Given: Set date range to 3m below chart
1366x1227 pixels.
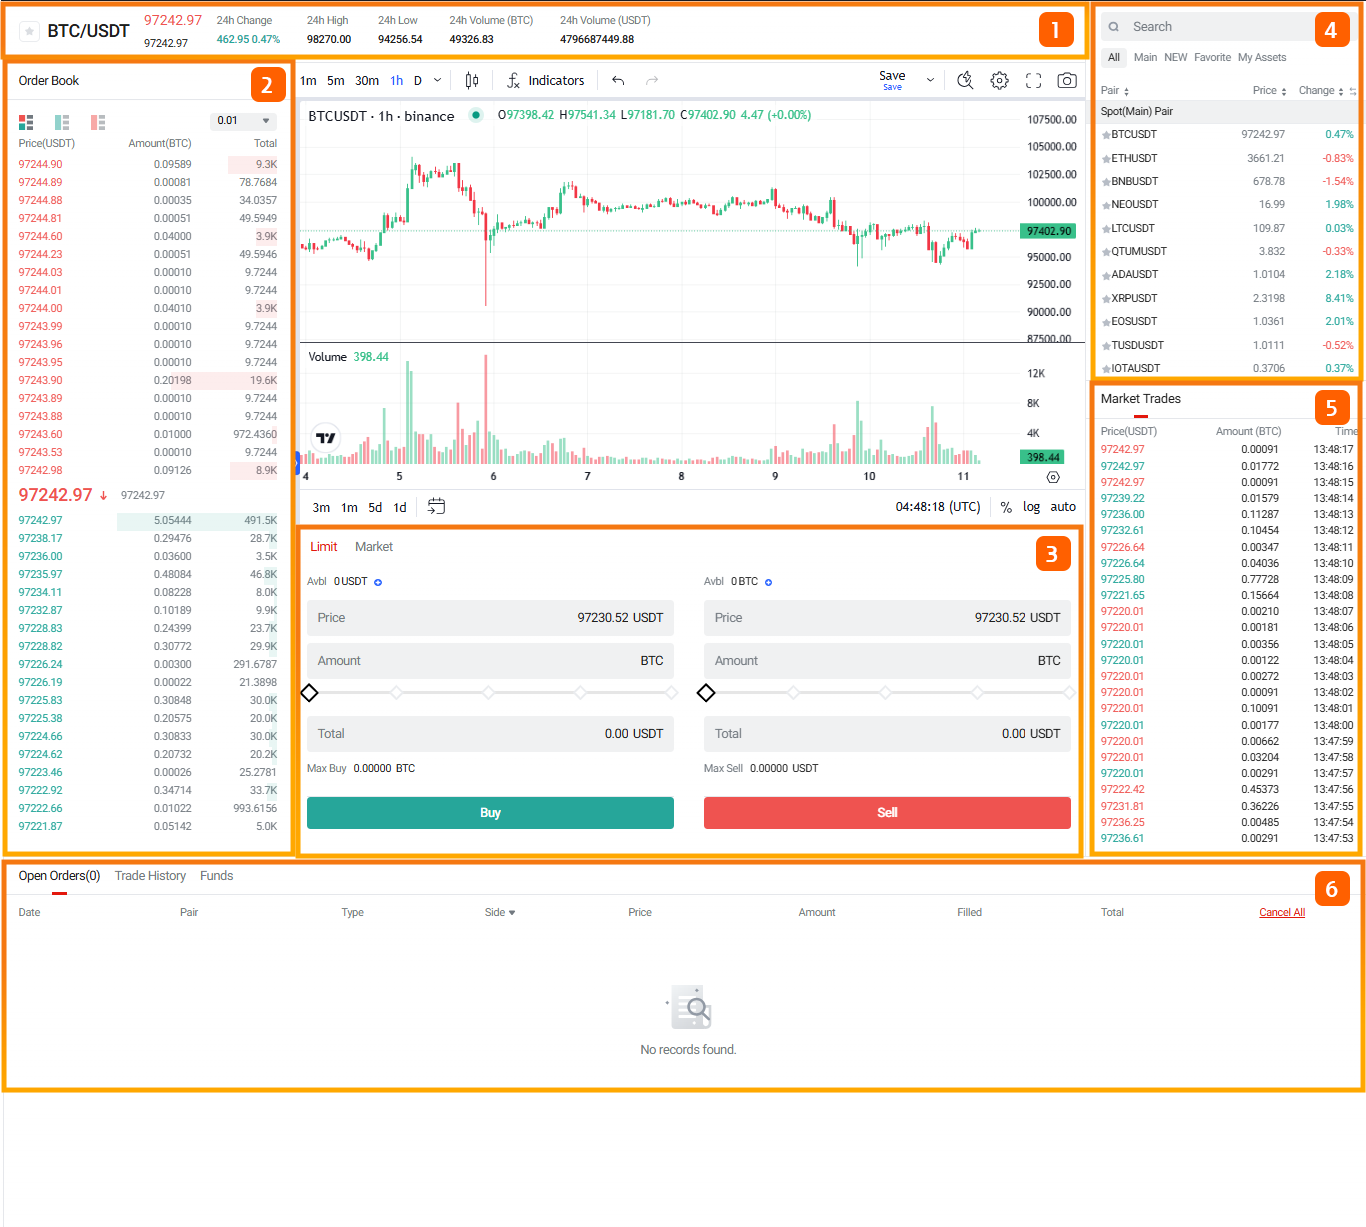Looking at the screenshot, I should point(321,508).
